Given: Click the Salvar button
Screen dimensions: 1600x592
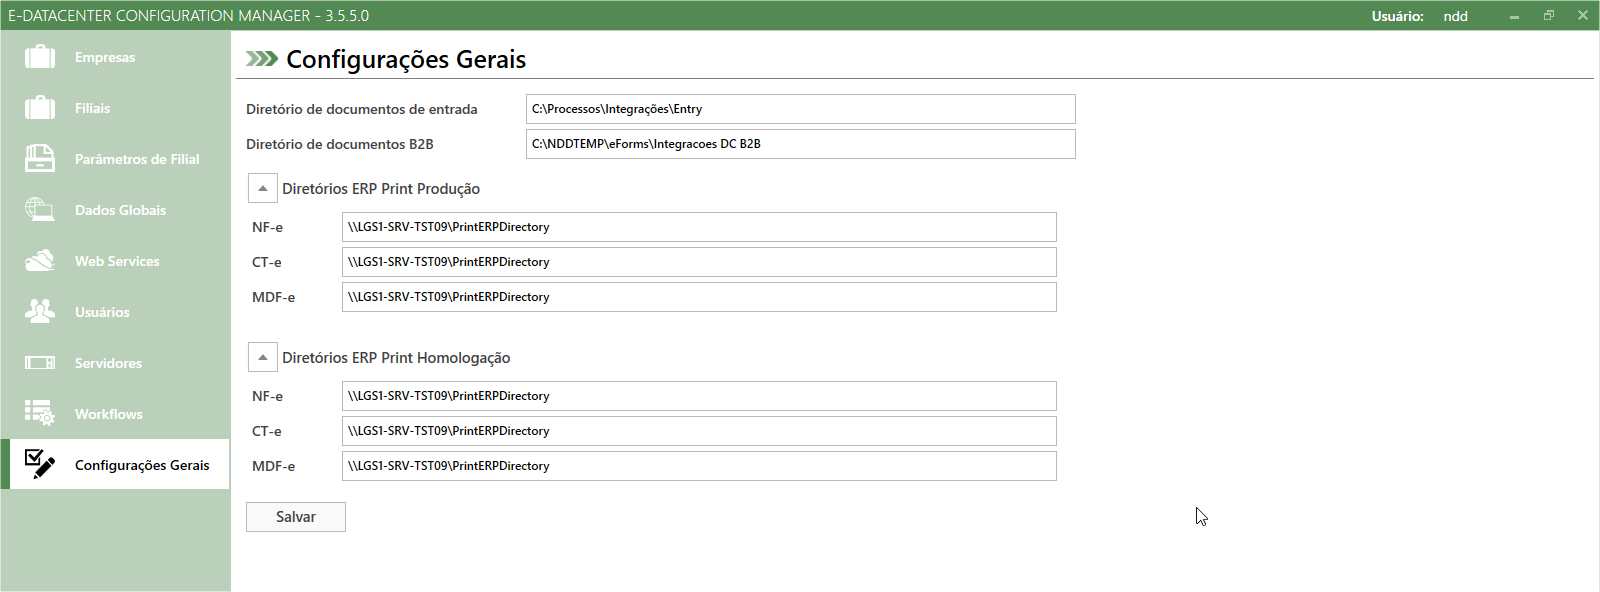Looking at the screenshot, I should coord(296,517).
